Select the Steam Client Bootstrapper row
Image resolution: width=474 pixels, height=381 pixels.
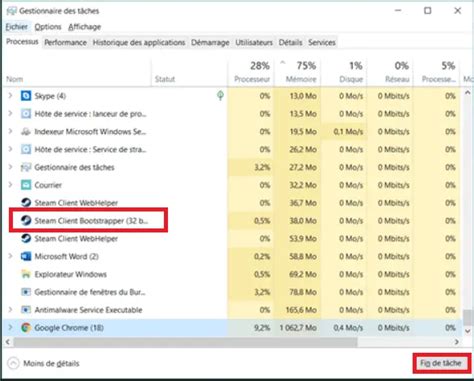coord(232,221)
